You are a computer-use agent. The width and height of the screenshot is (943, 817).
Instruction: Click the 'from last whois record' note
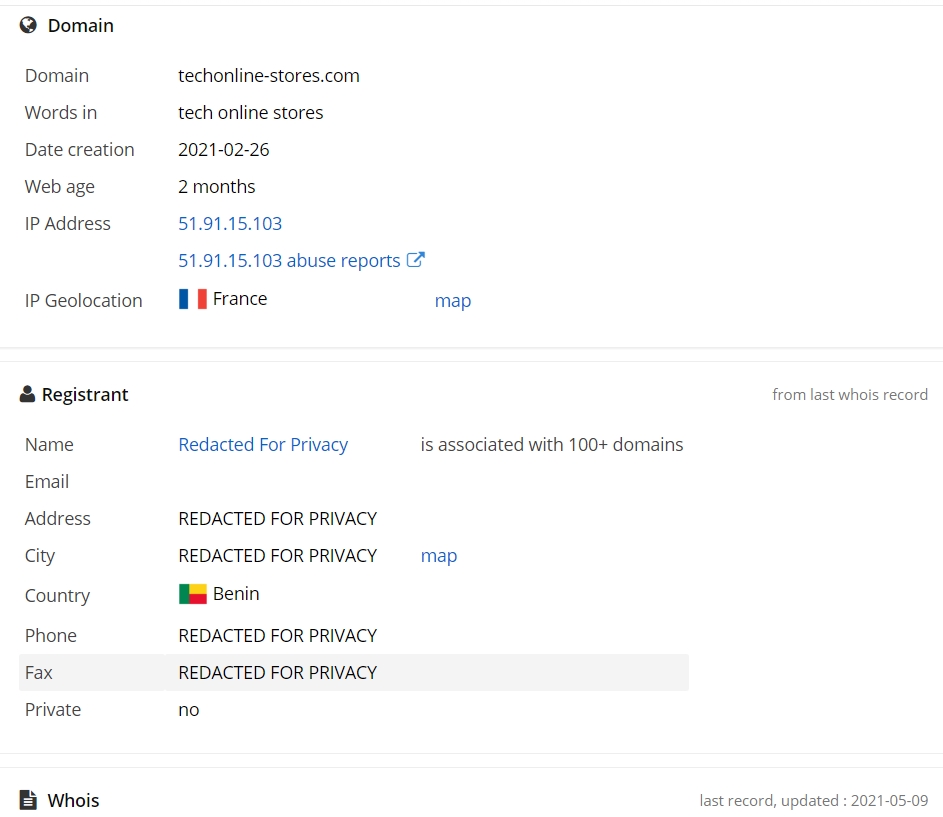click(x=850, y=395)
